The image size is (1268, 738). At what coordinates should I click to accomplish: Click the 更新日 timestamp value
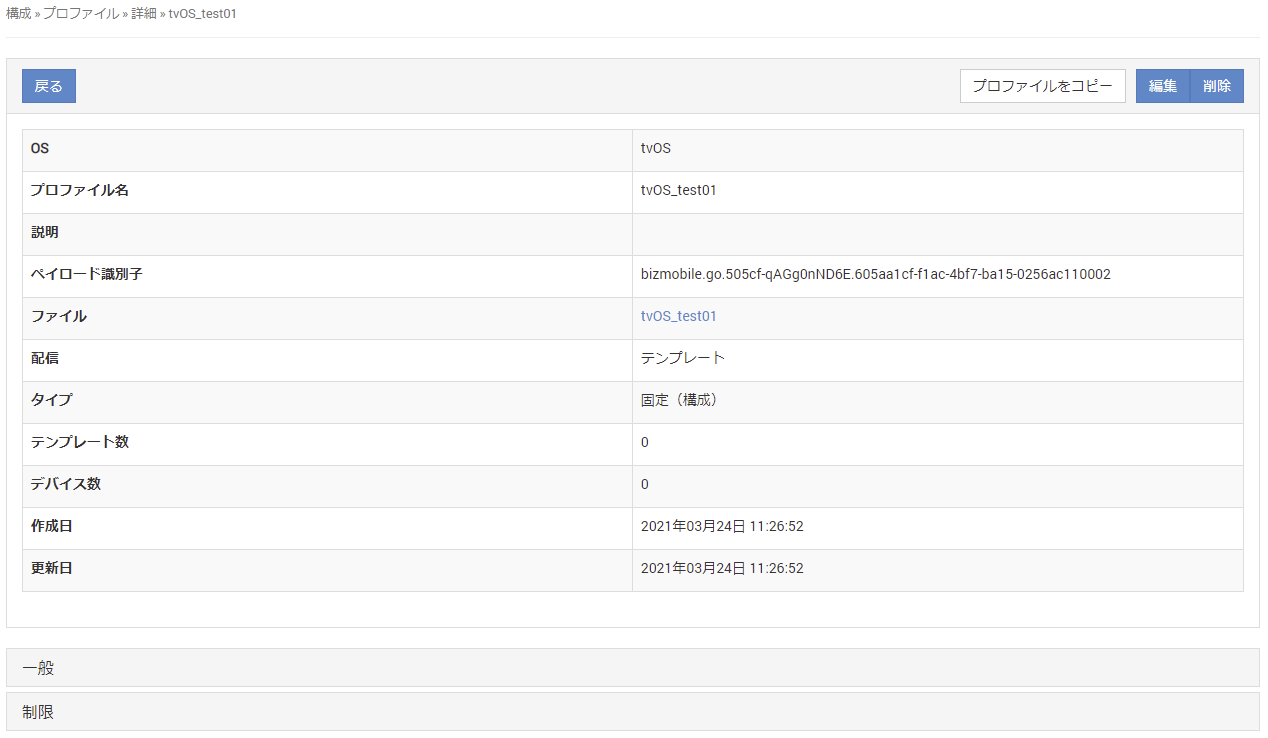tap(722, 568)
